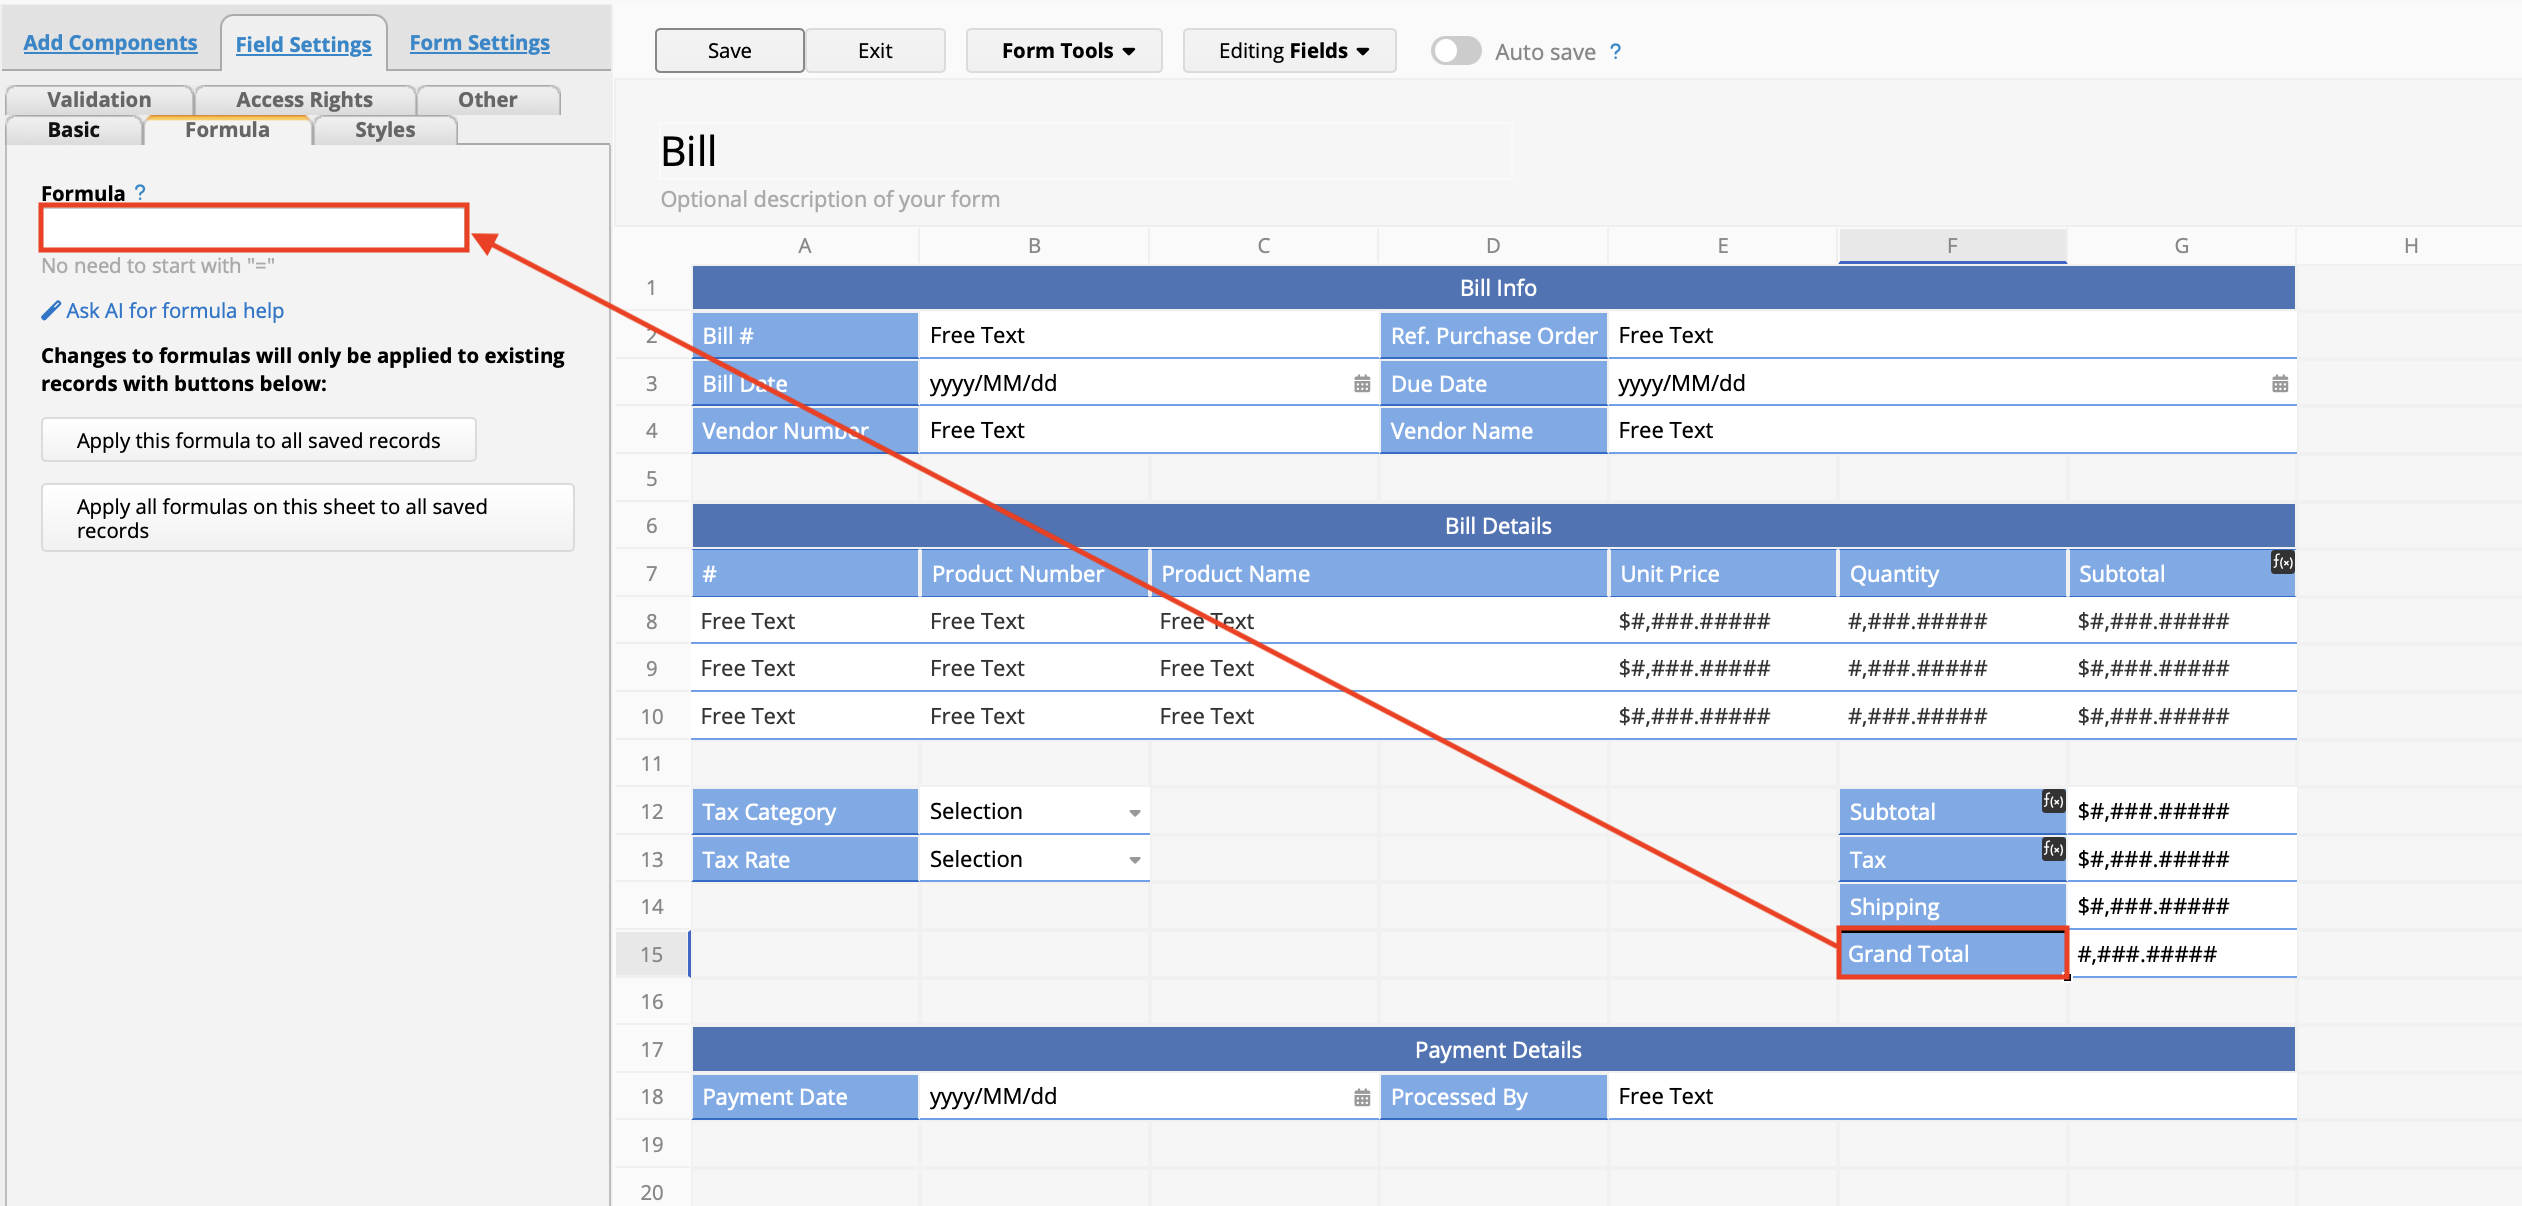Select row 8 header
The height and width of the screenshot is (1206, 2522).
pos(652,621)
